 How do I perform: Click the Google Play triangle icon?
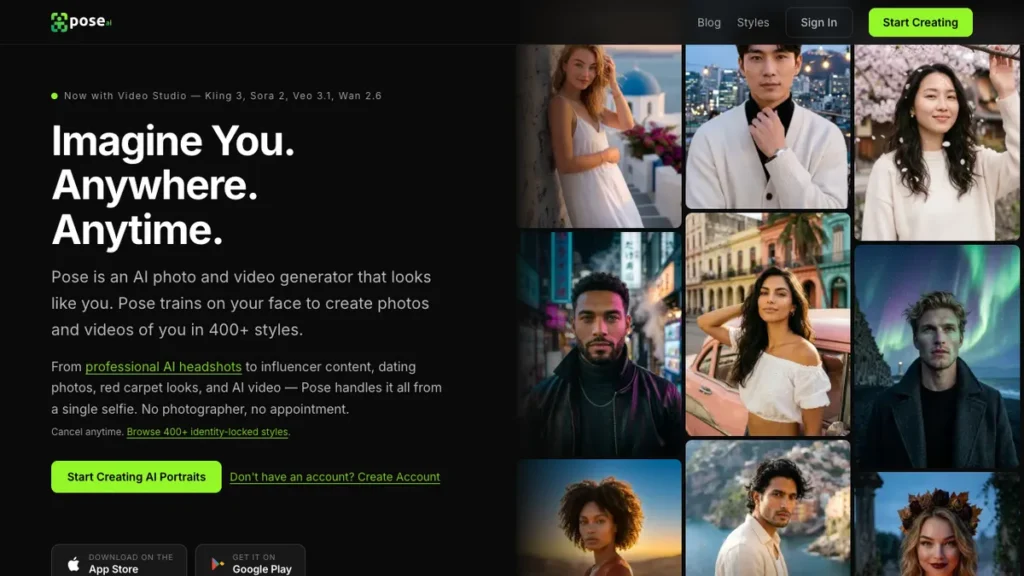(217, 563)
